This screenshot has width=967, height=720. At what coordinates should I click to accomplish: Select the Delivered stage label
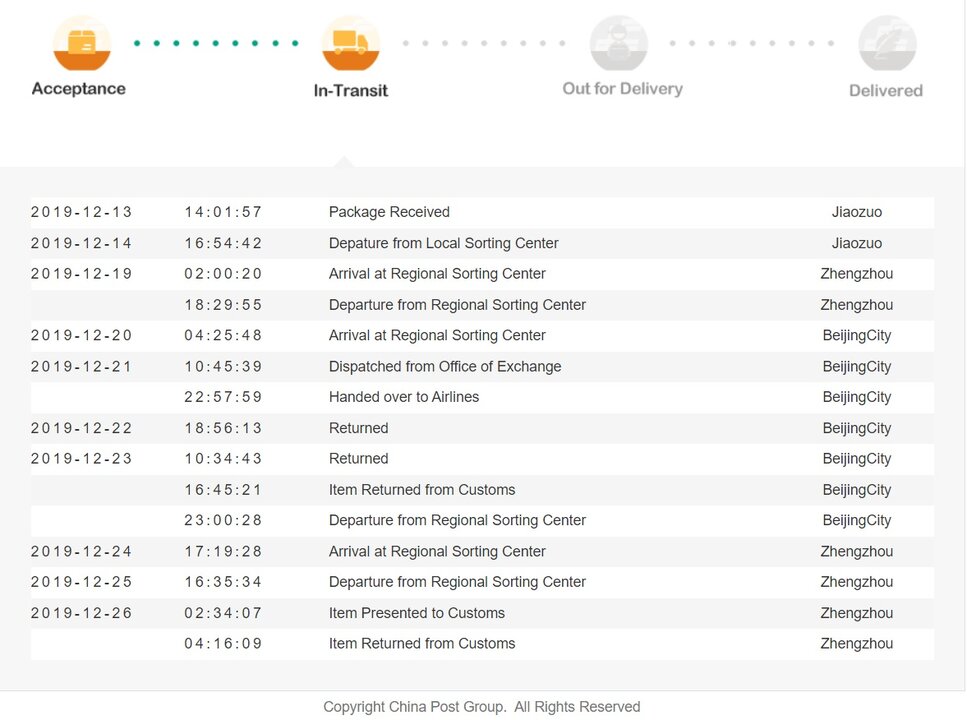(x=886, y=91)
